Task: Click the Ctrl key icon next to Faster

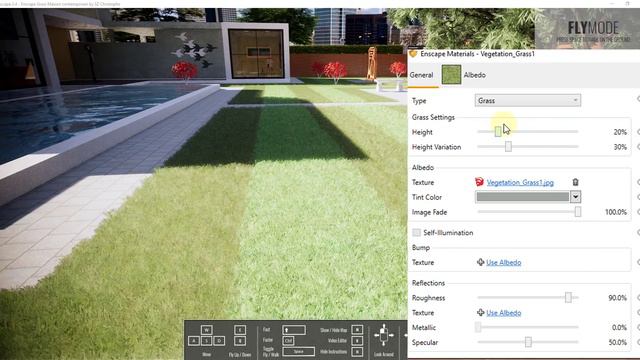Action: (288, 340)
